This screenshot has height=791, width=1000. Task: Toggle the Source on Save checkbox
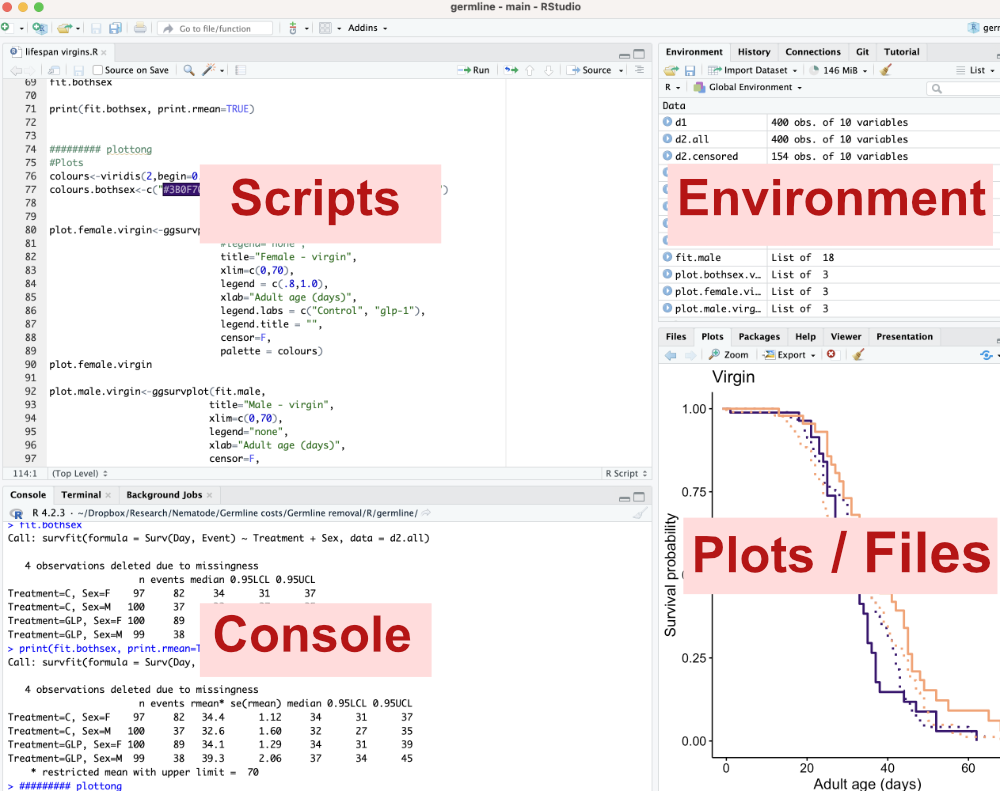click(98, 70)
